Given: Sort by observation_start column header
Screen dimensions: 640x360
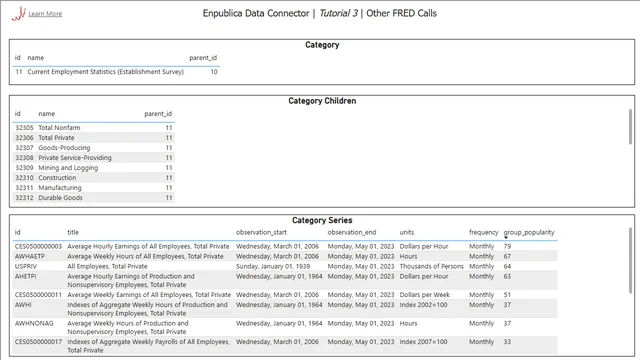Looking at the screenshot, I should (x=261, y=232).
